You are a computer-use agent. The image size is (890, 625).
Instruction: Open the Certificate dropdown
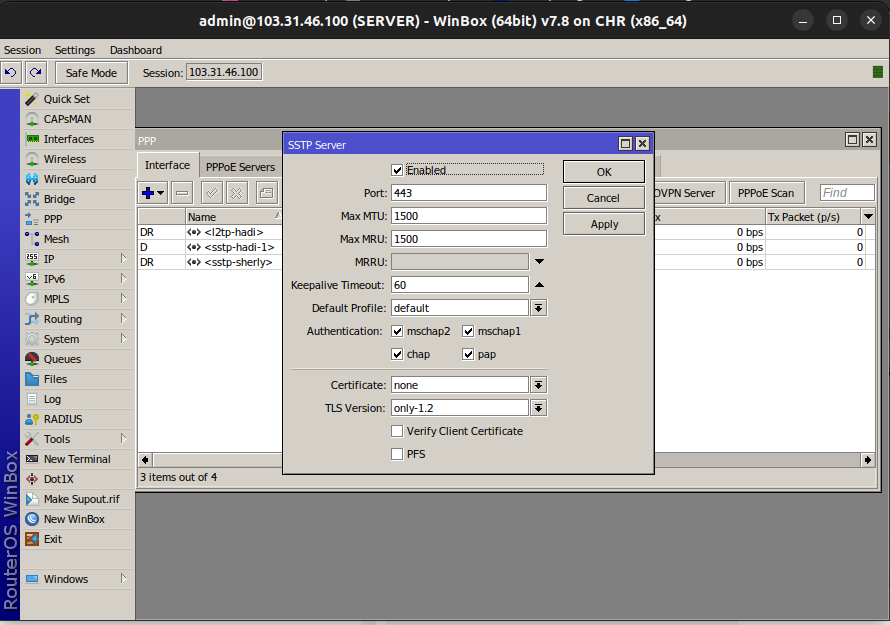click(539, 385)
